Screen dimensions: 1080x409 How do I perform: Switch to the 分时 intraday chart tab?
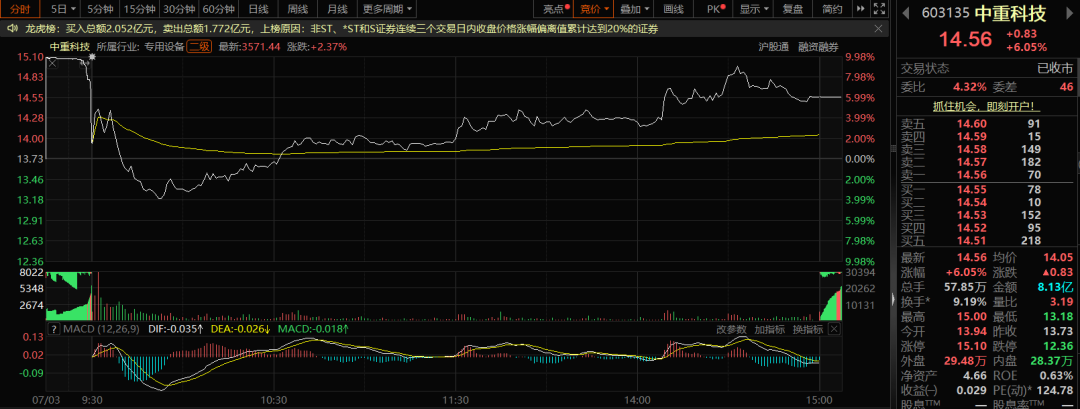coord(21,9)
